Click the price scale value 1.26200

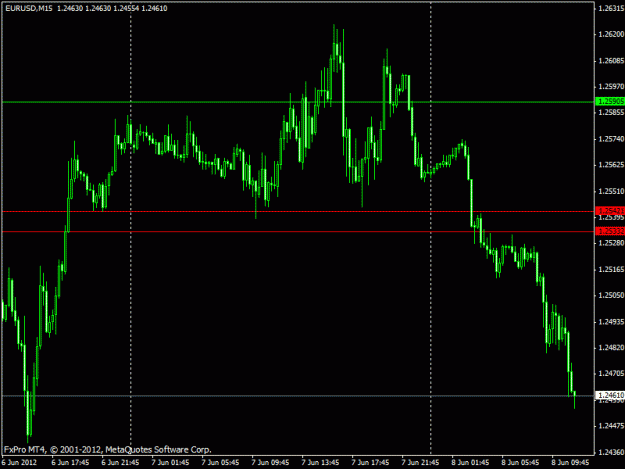click(x=611, y=34)
